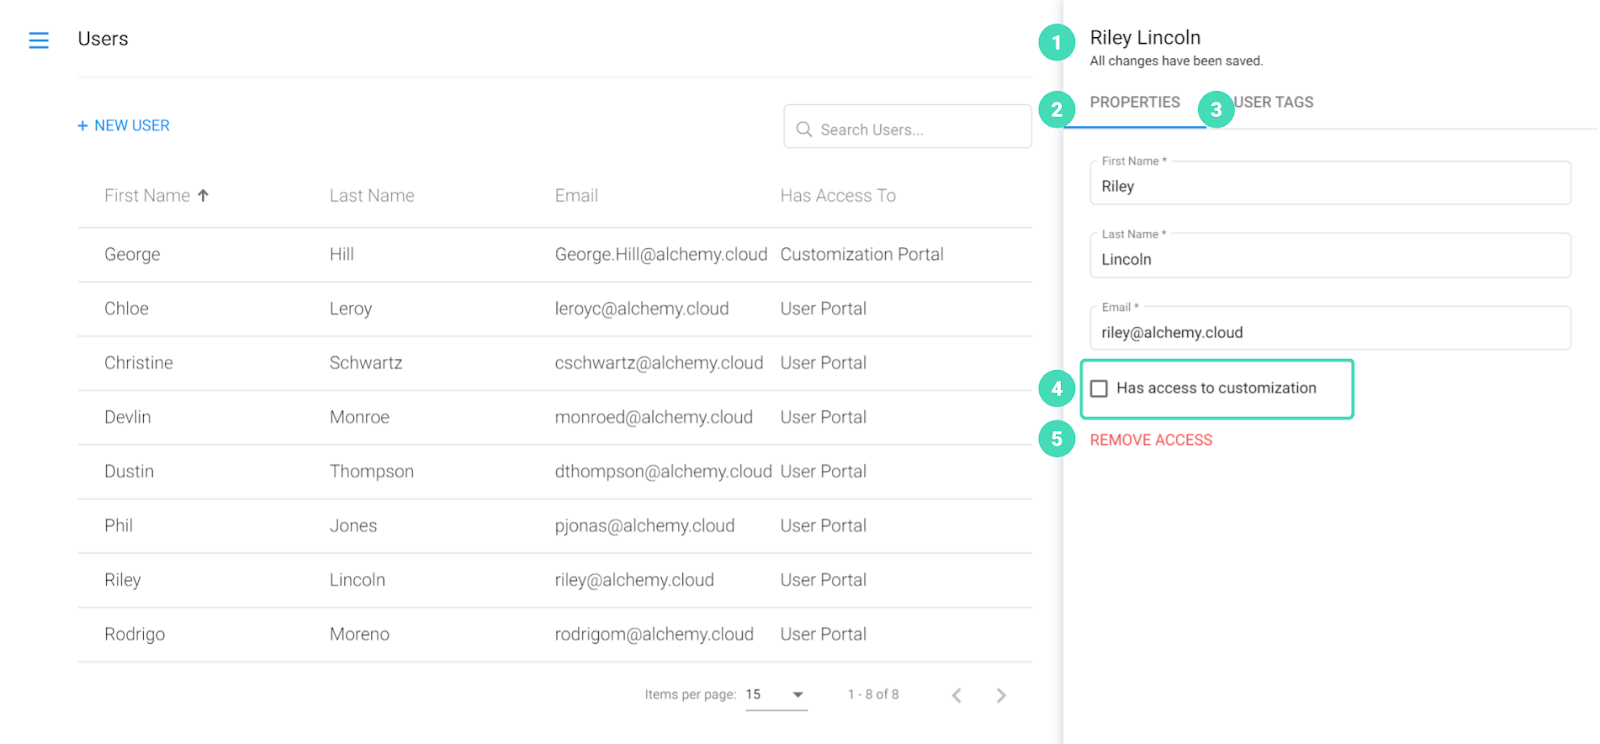Open the hamburger navigation menu
The image size is (1600, 744).
pyautogui.click(x=39, y=40)
